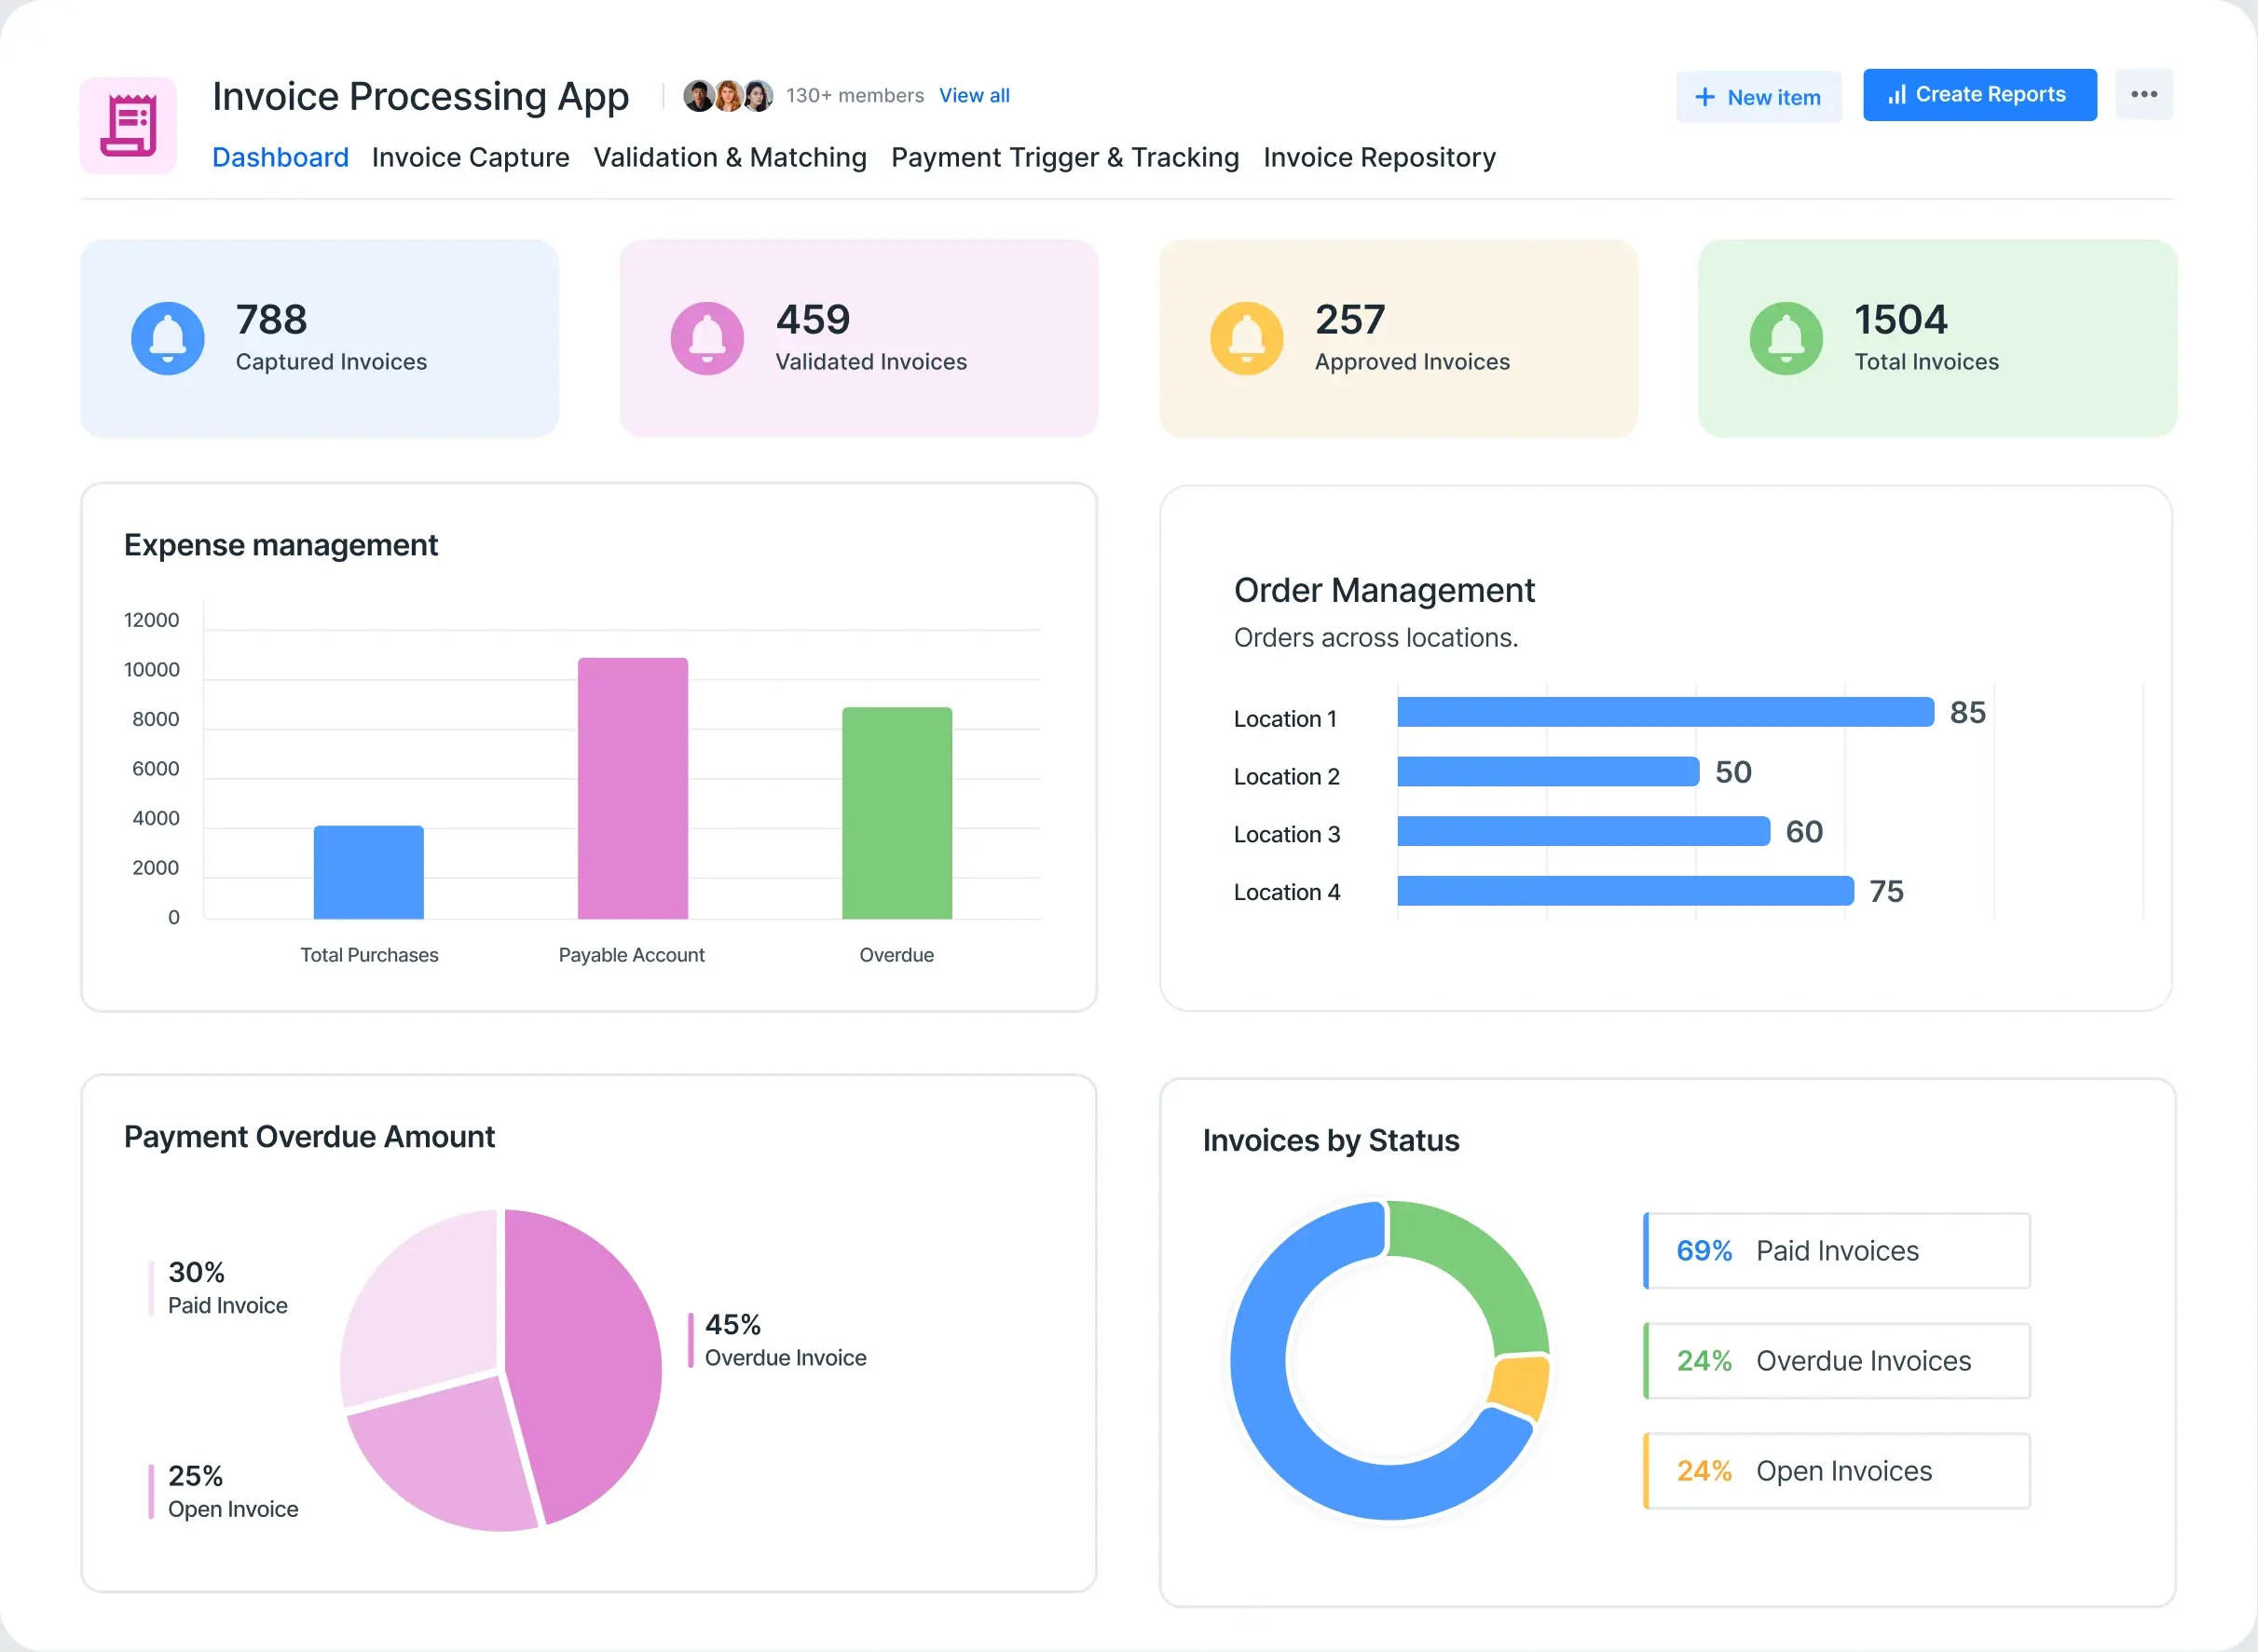Click the member avatars group

tap(728, 96)
